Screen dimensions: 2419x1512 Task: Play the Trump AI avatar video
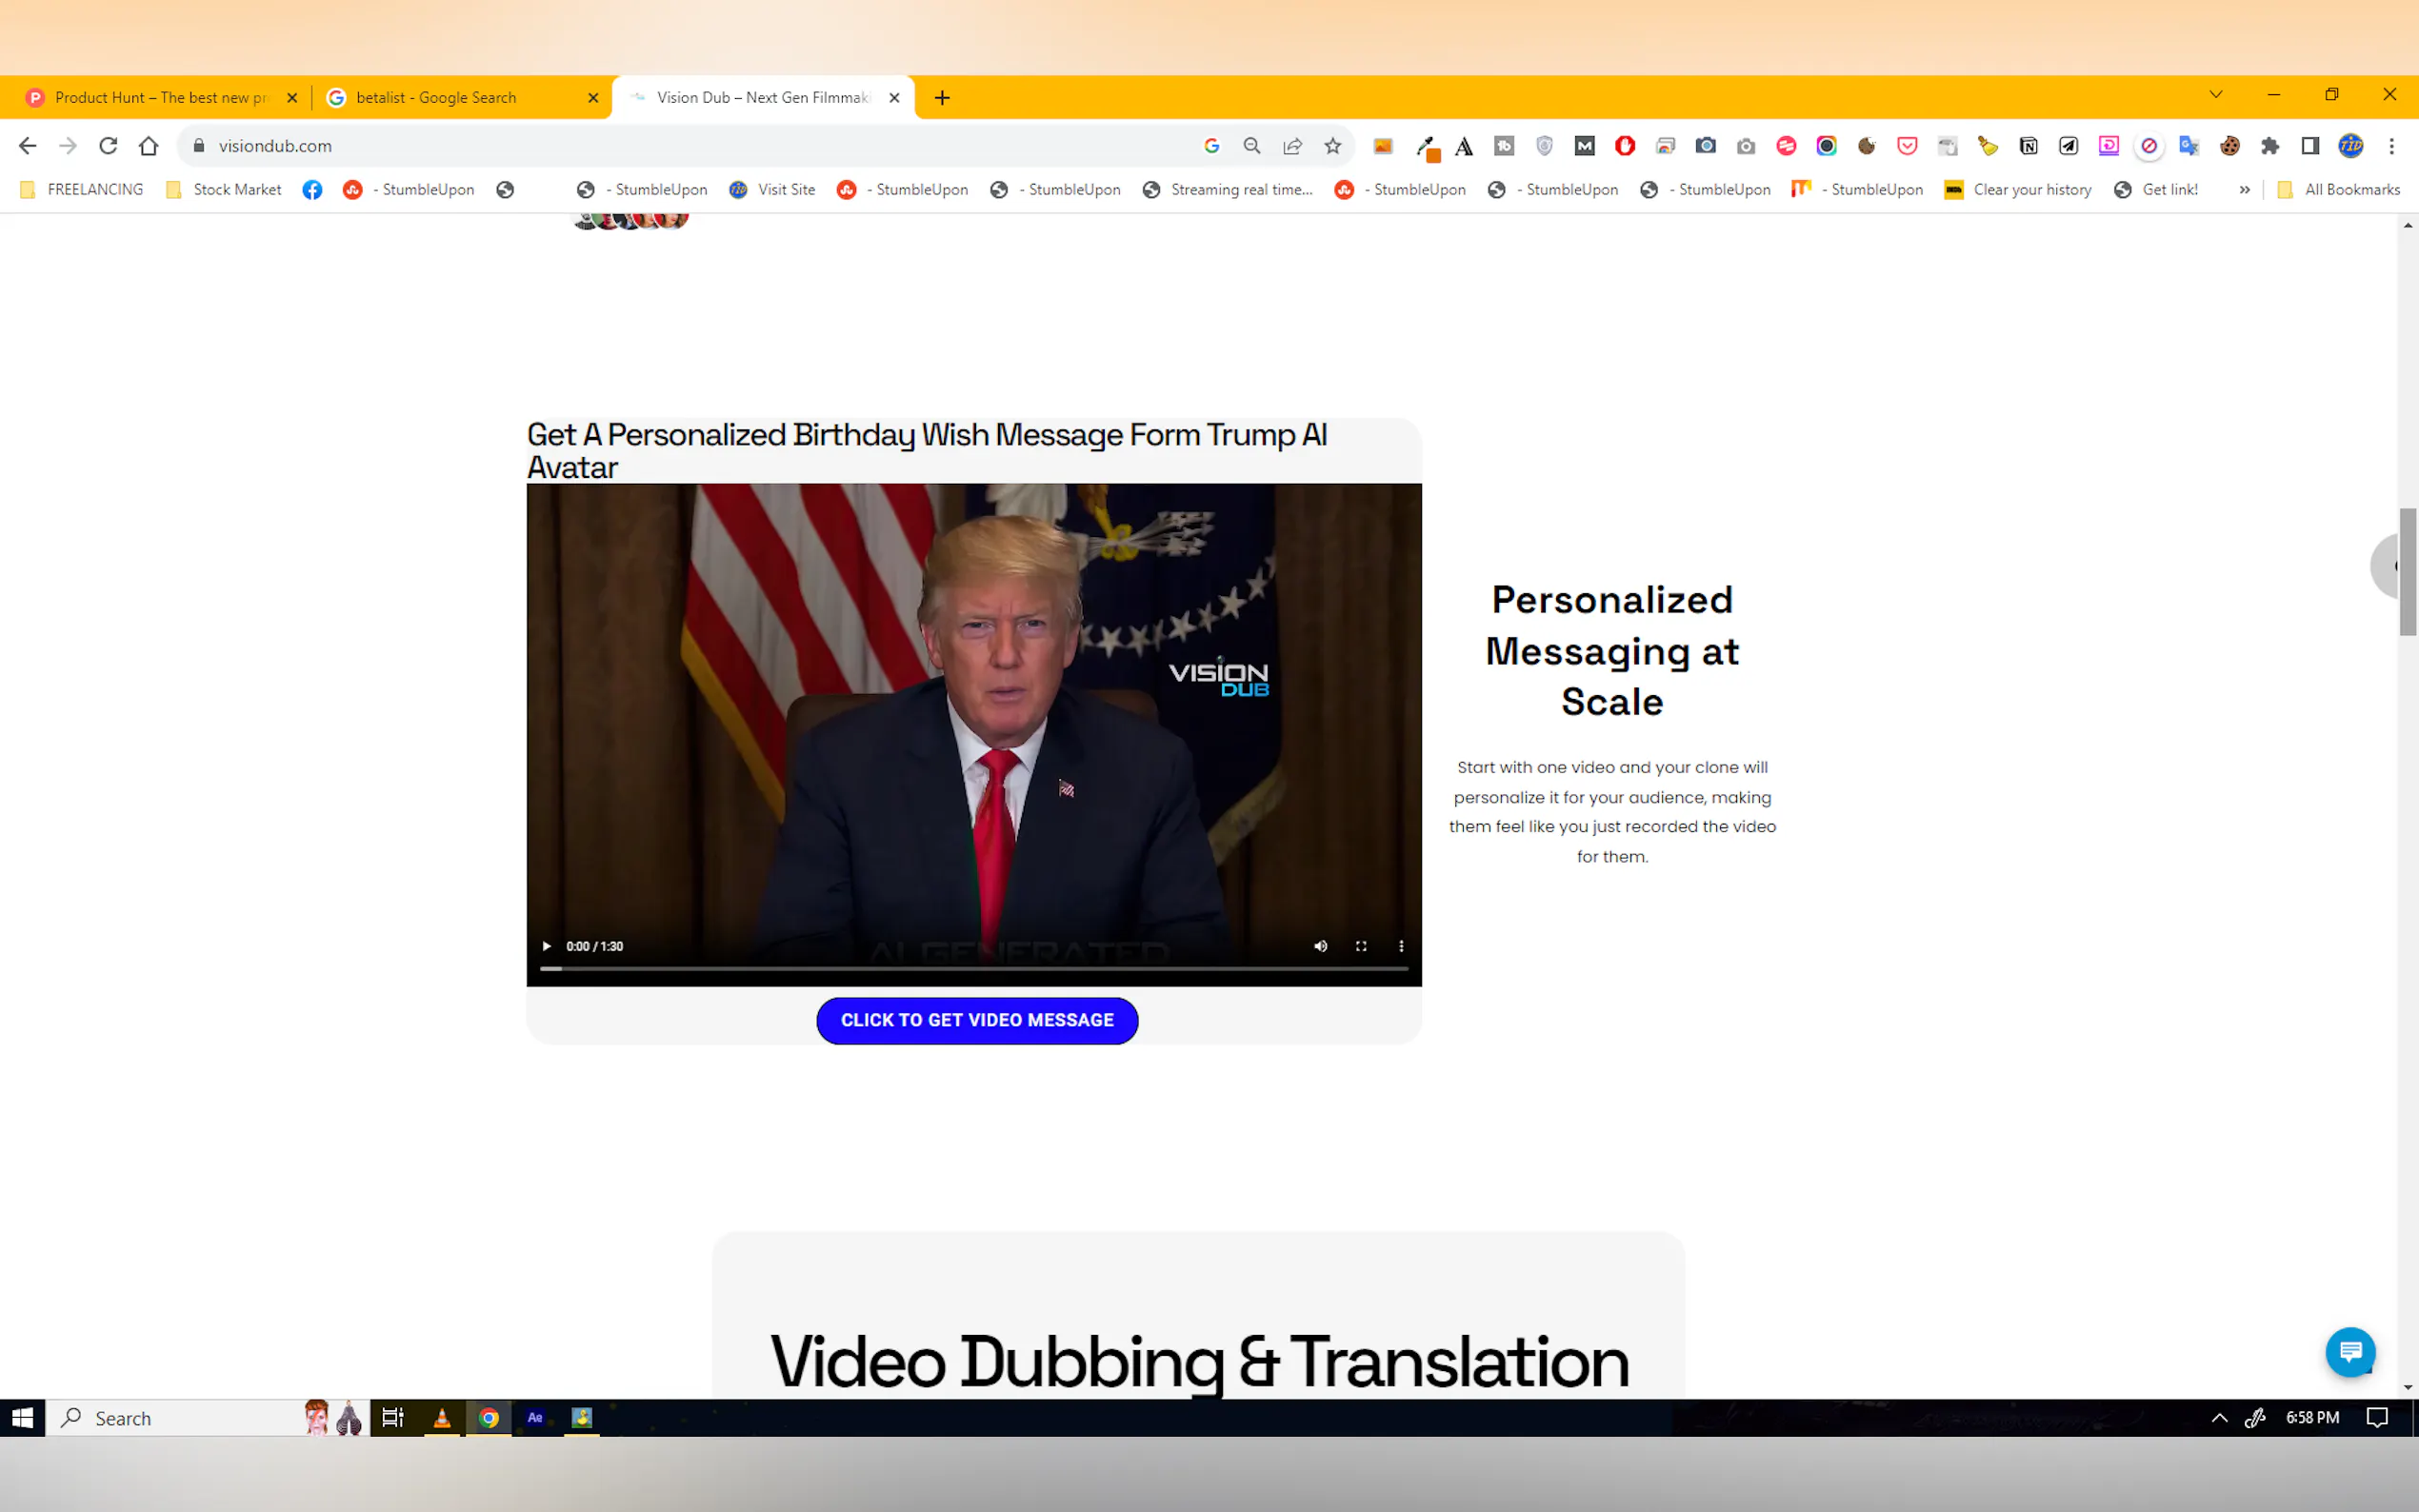click(x=546, y=946)
